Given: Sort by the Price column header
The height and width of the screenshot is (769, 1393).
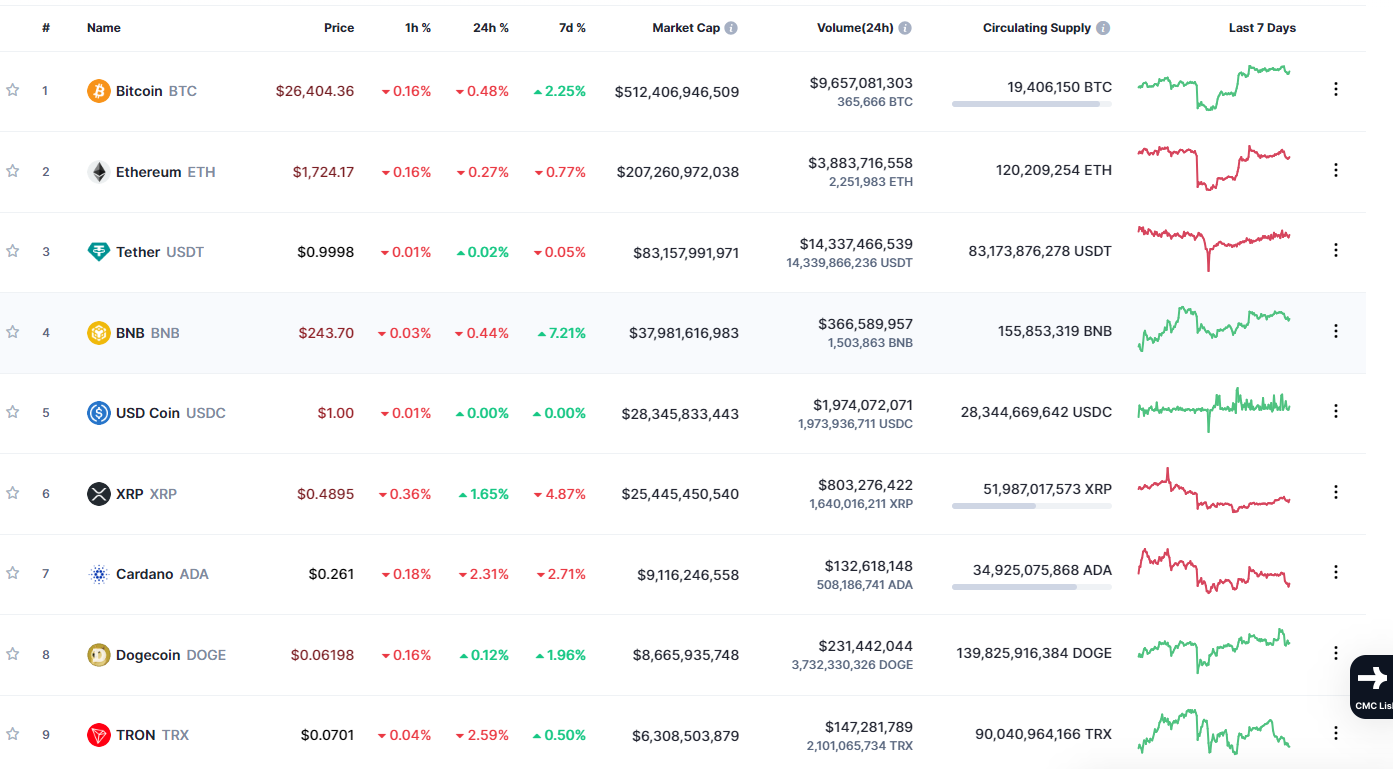Looking at the screenshot, I should 339,27.
